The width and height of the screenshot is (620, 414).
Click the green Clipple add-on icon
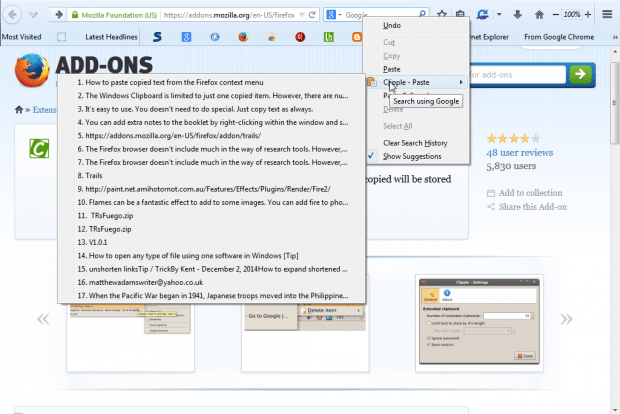point(39,149)
